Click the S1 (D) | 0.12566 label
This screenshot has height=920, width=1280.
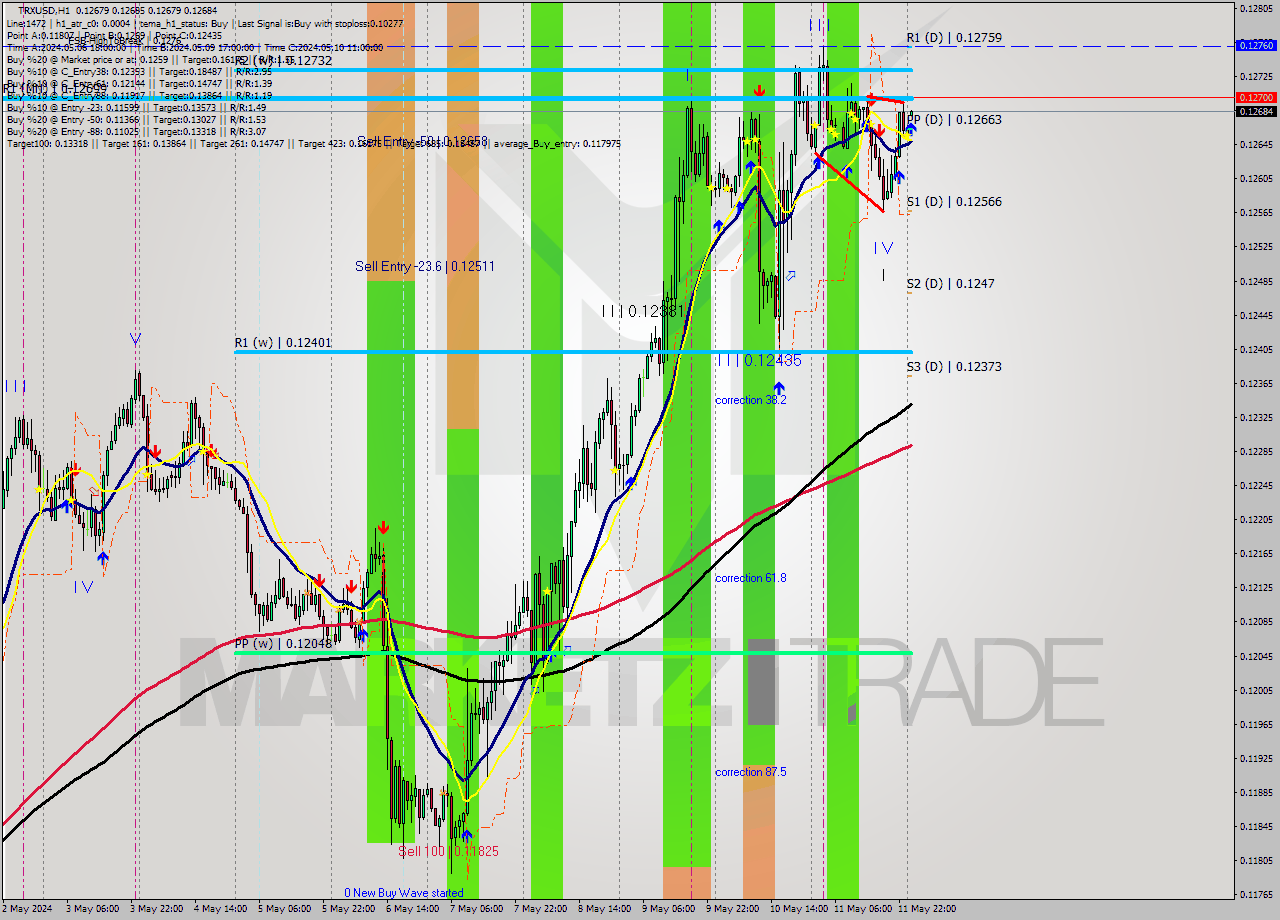954,202
